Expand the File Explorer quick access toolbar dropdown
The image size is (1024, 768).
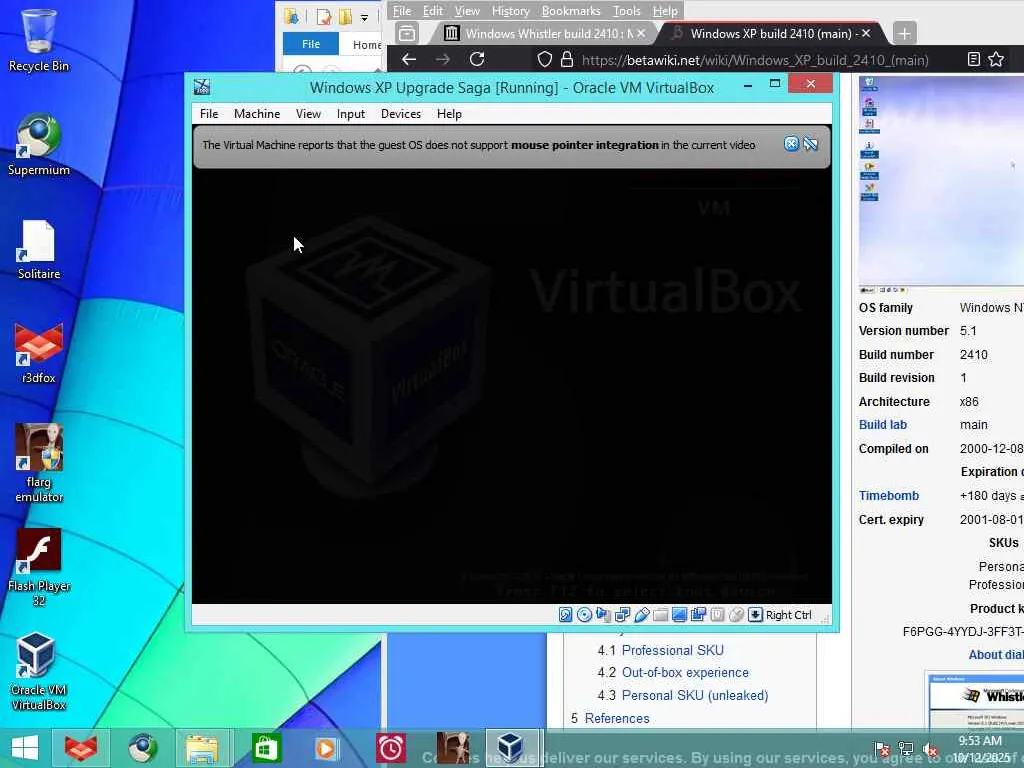pos(364,18)
